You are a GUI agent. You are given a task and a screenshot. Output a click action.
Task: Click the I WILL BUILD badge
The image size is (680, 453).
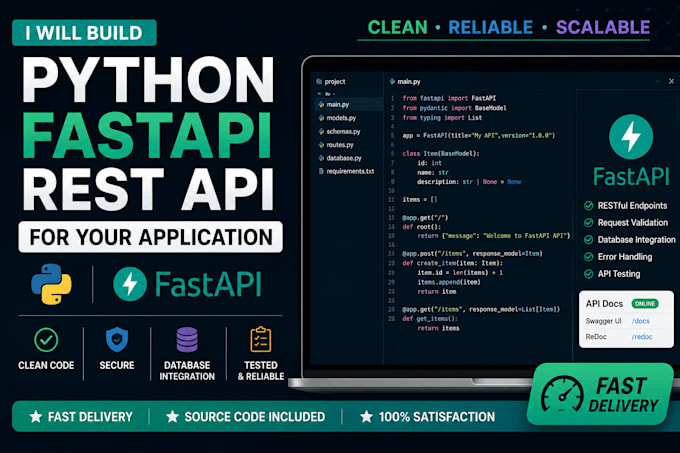click(84, 33)
